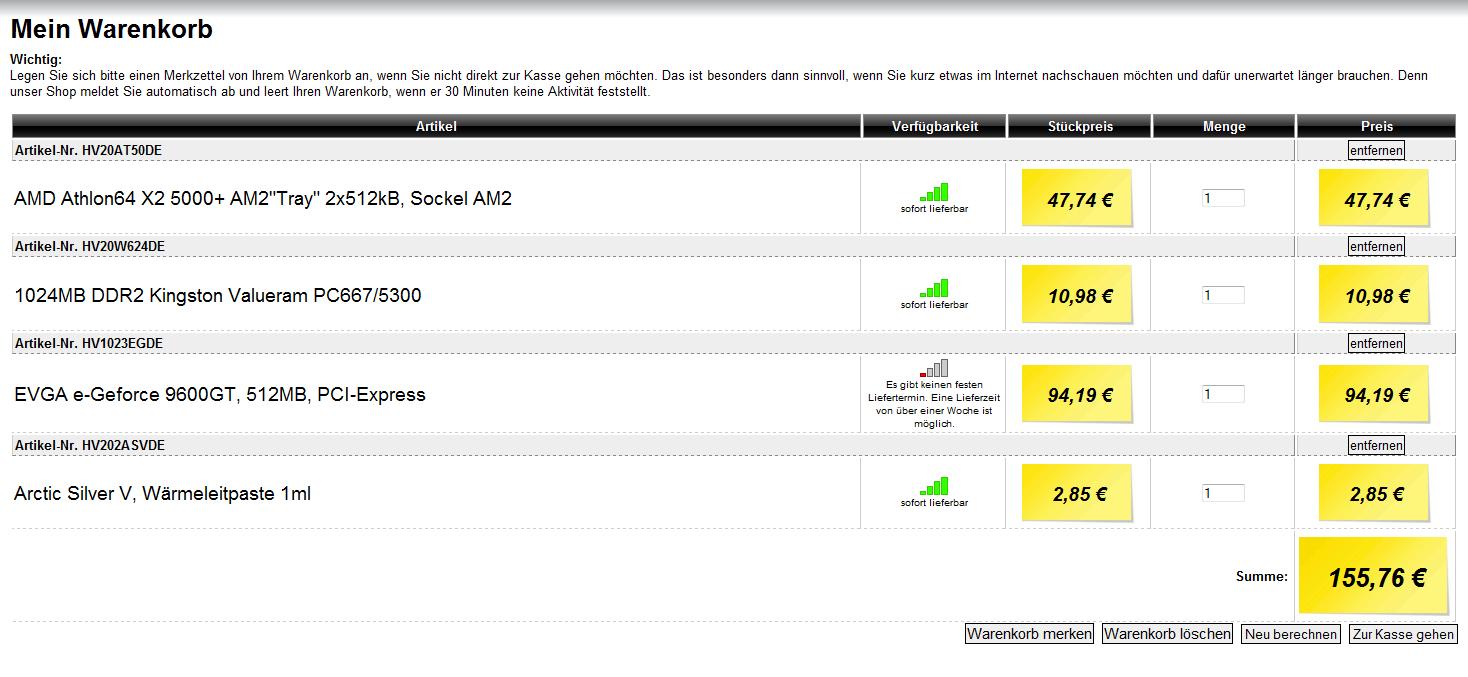The width and height of the screenshot is (1468, 677).
Task: Click the EVGA e-Geforce 9600GT article name
Action: (x=220, y=395)
